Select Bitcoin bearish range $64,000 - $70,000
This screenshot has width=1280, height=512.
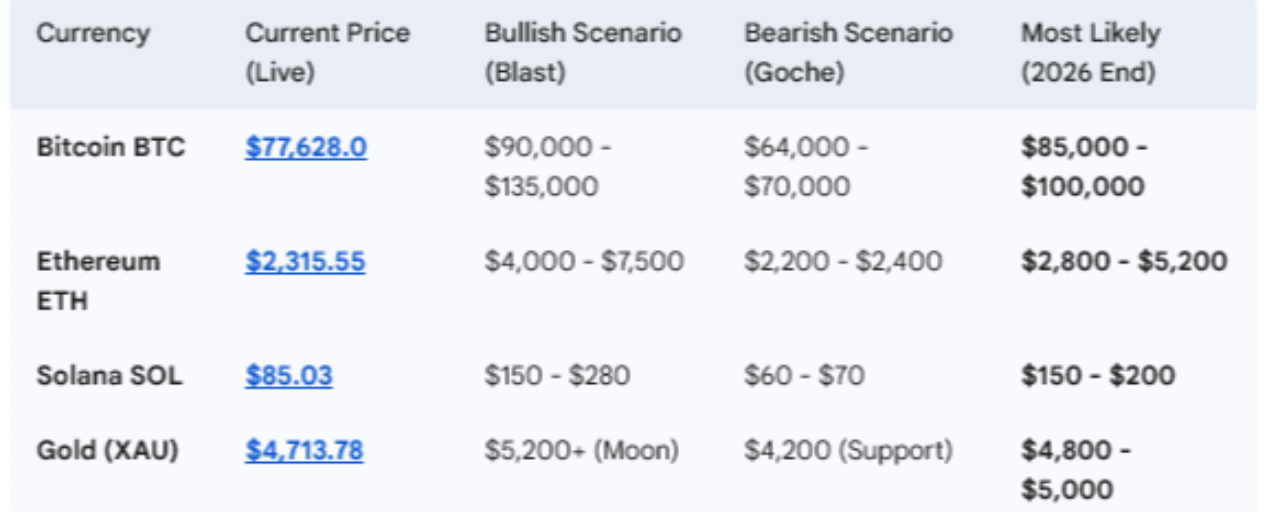click(806, 167)
